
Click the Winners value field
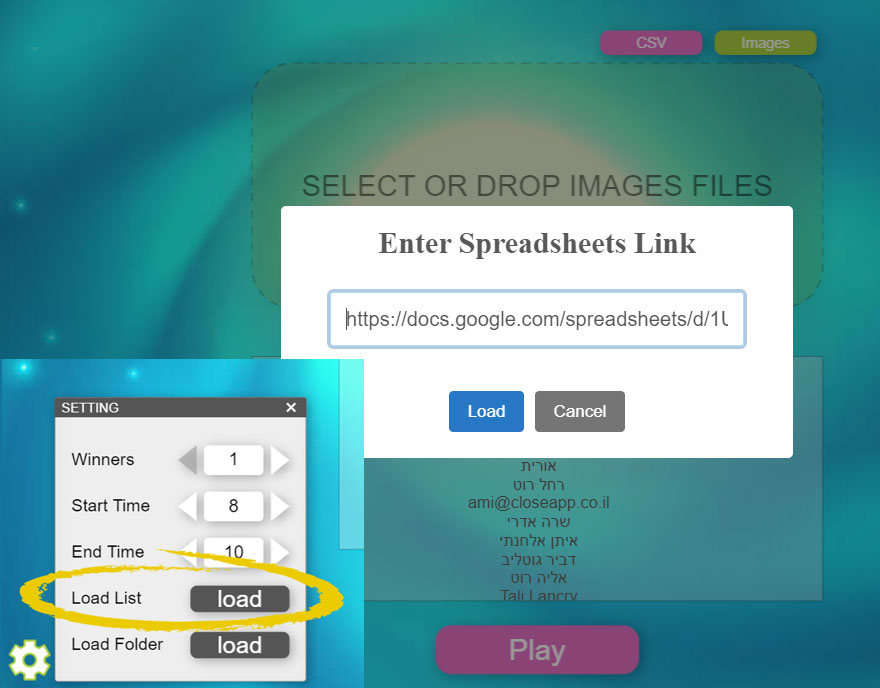(x=233, y=460)
